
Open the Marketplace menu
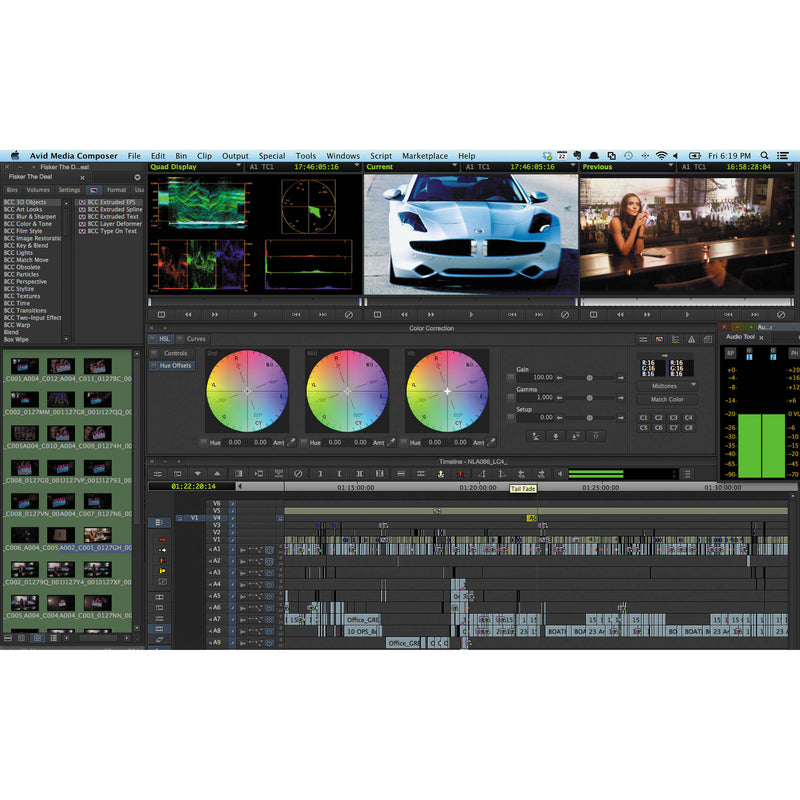[x=425, y=156]
